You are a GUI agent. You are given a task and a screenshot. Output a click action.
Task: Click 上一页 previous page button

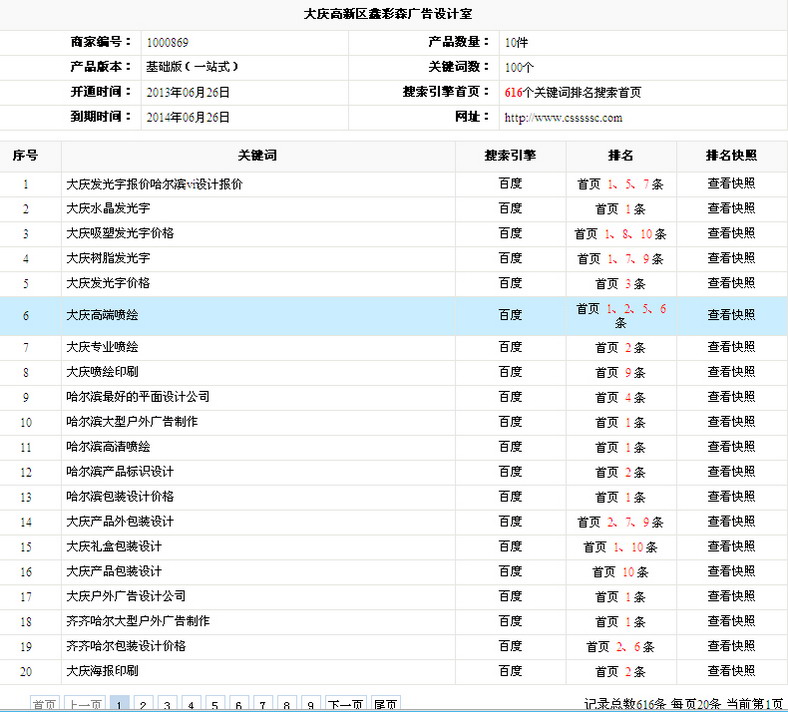pos(85,704)
